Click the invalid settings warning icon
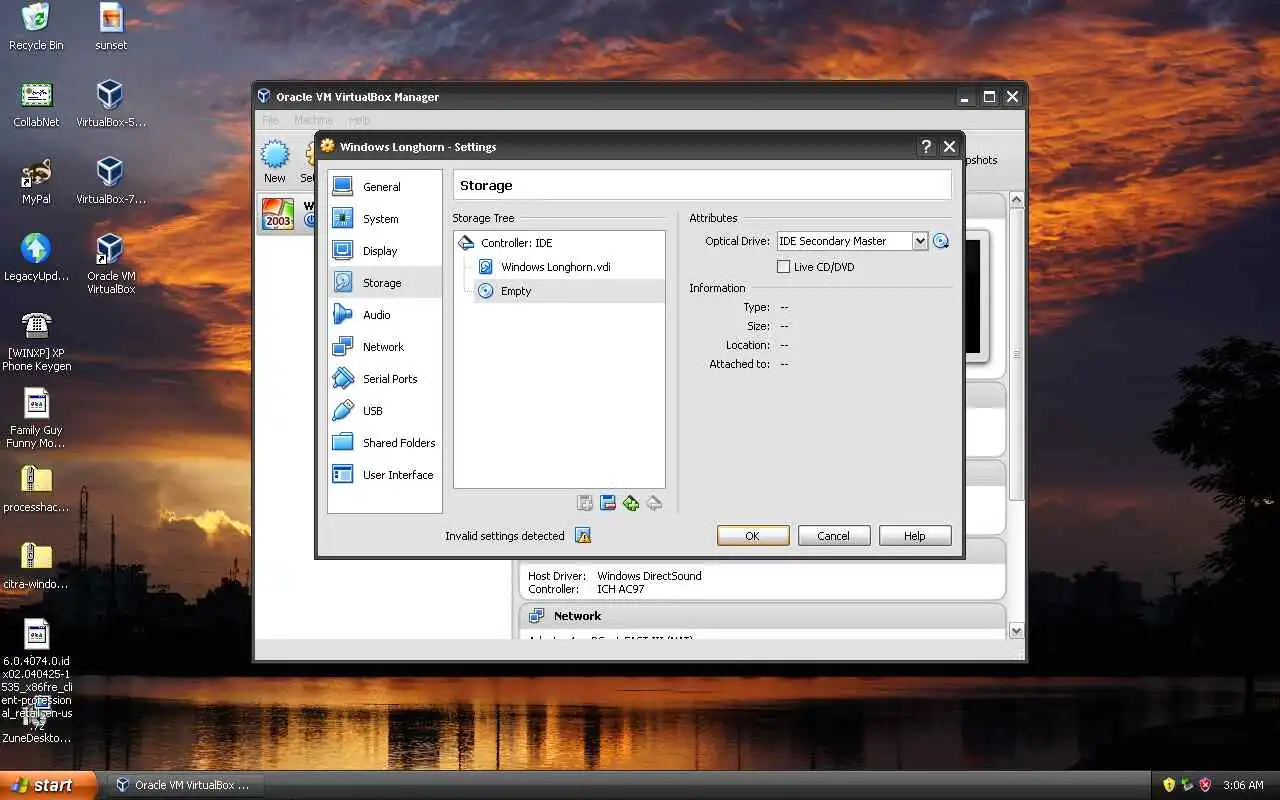 (583, 536)
